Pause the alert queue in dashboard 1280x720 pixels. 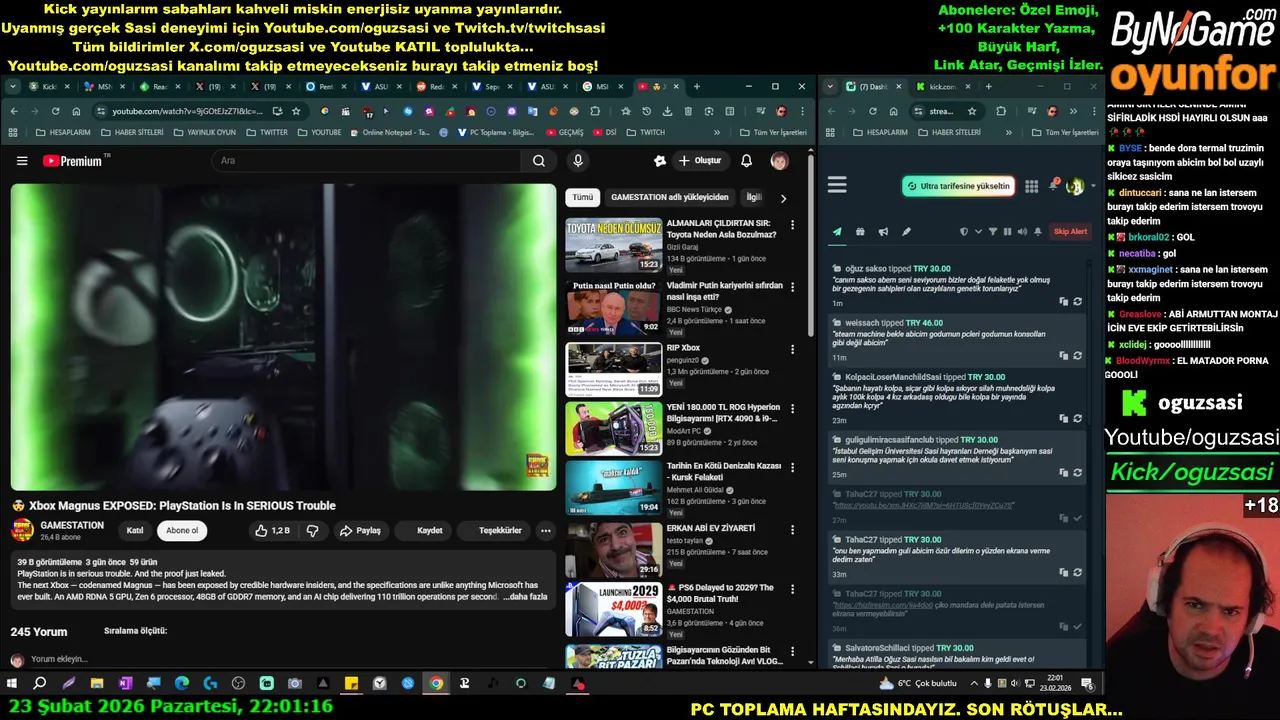[1007, 232]
